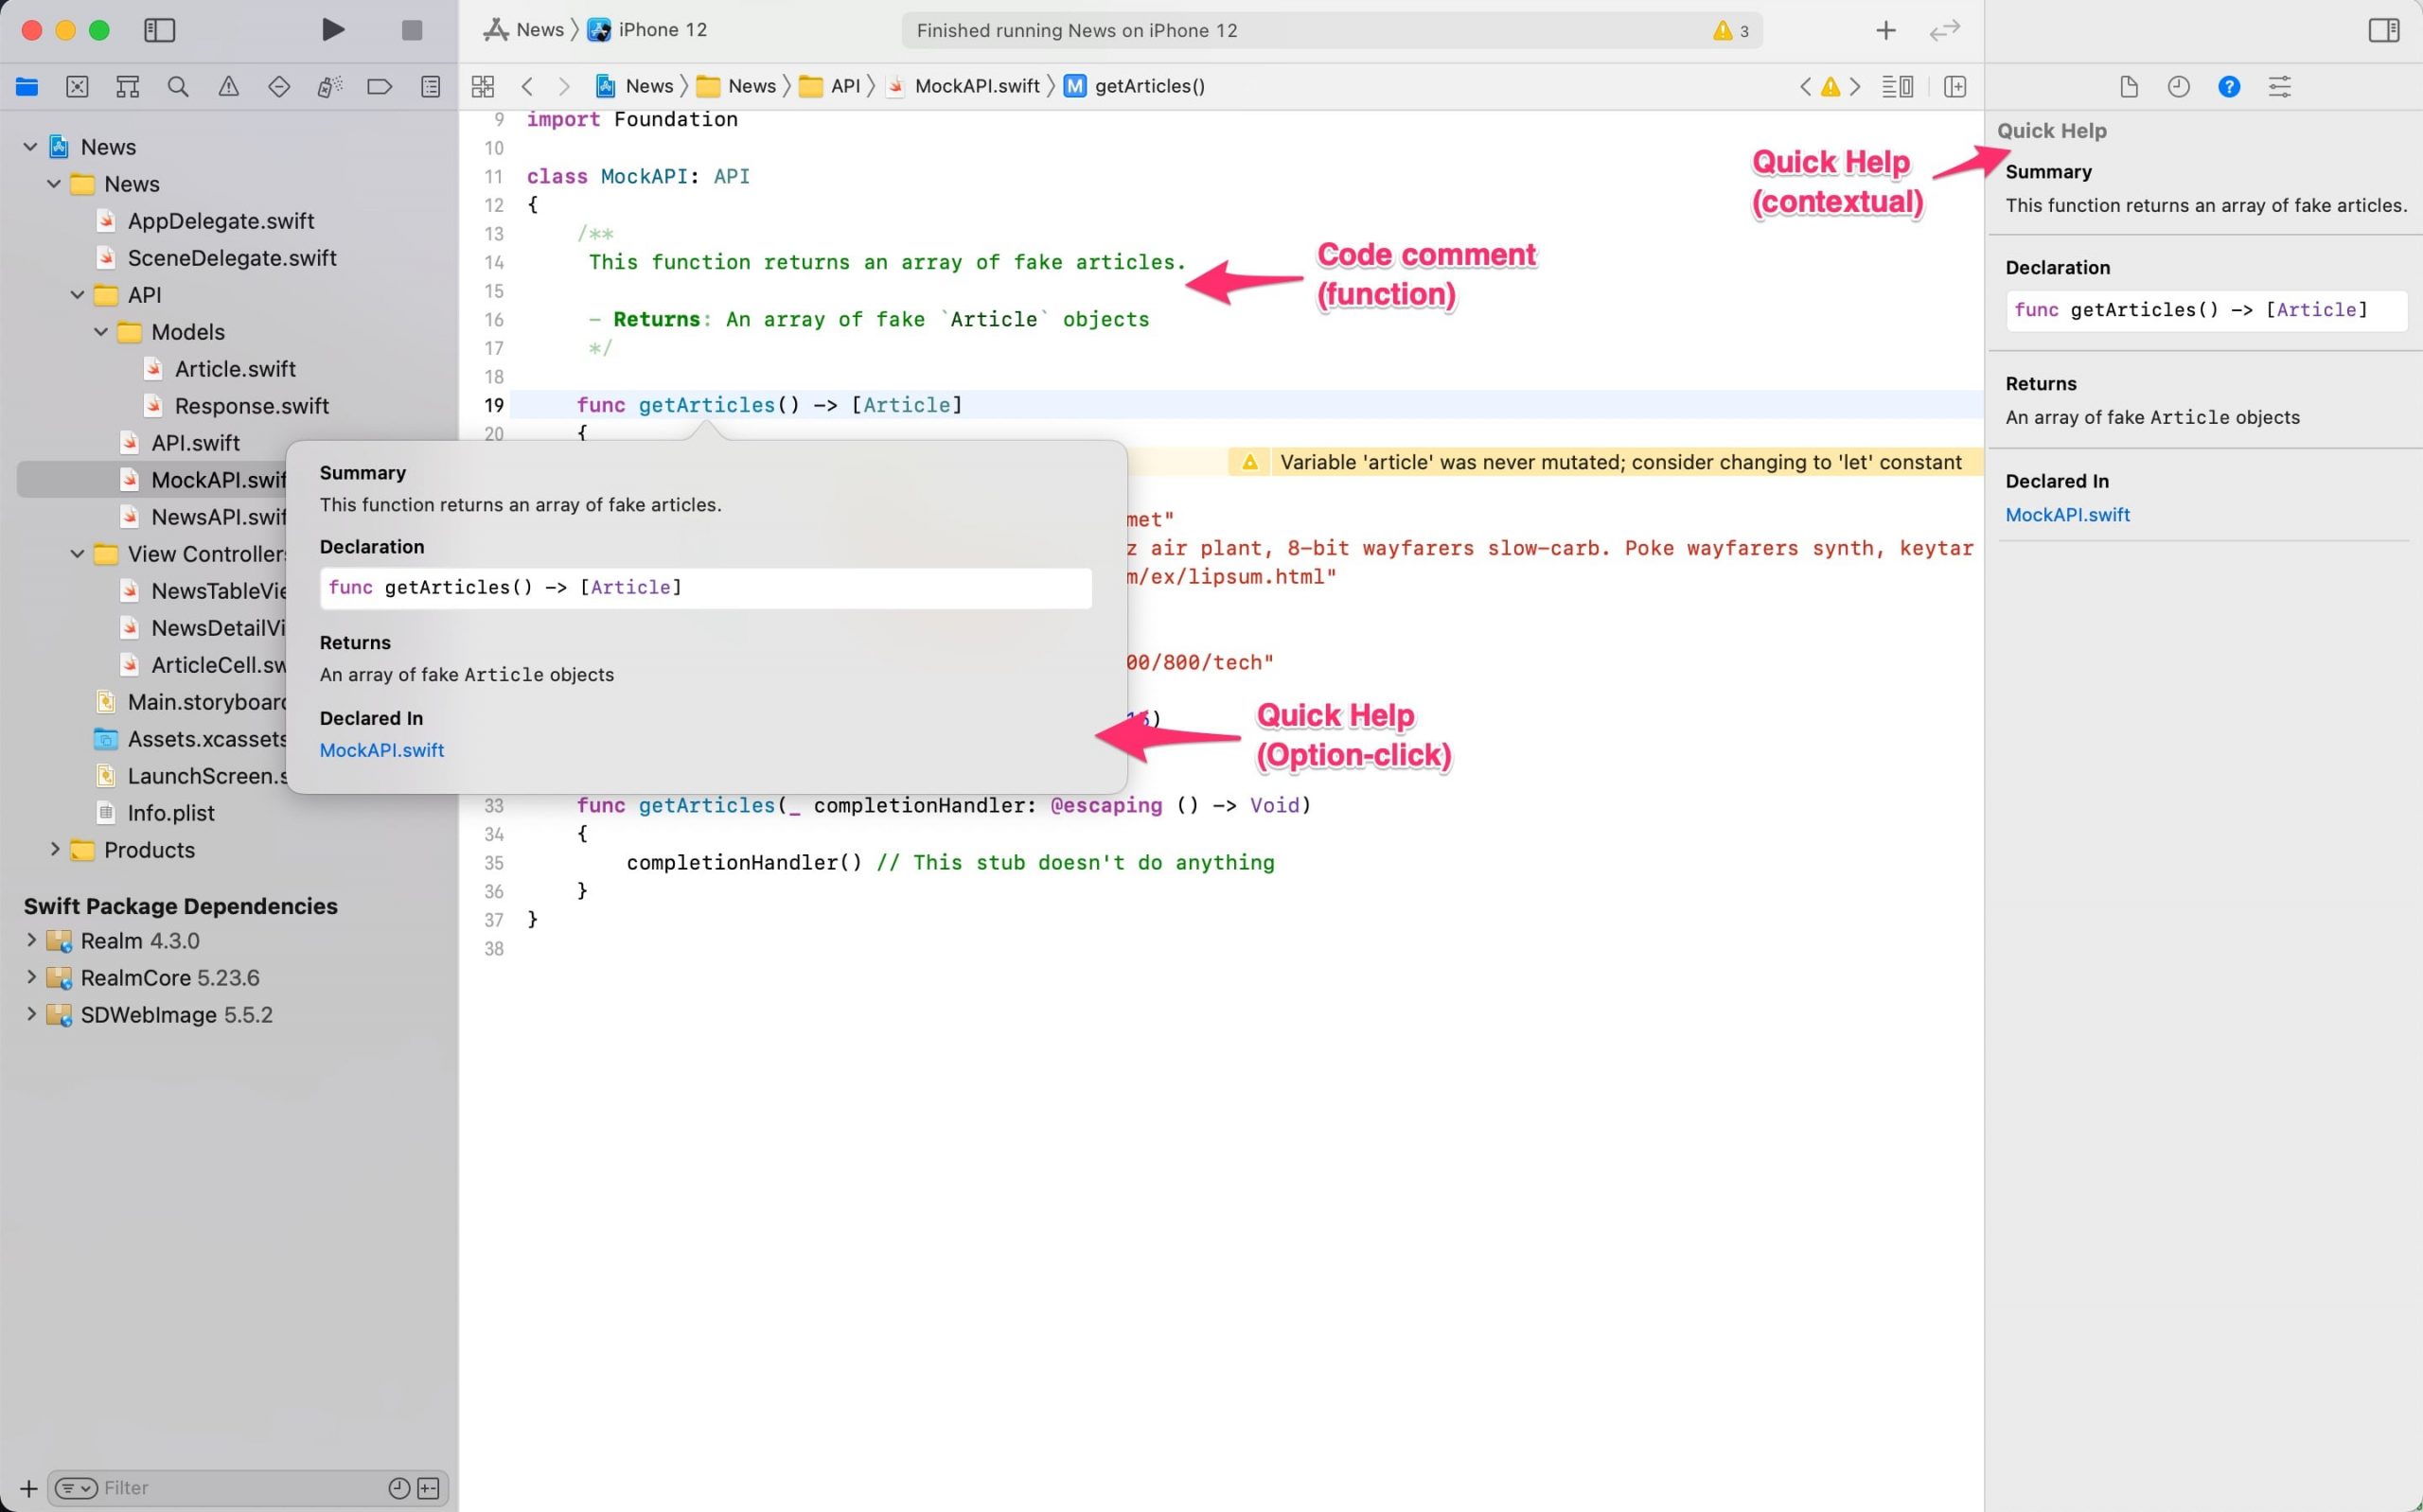This screenshot has width=2423, height=1512.
Task: Open the Library with plus button
Action: [1885, 30]
